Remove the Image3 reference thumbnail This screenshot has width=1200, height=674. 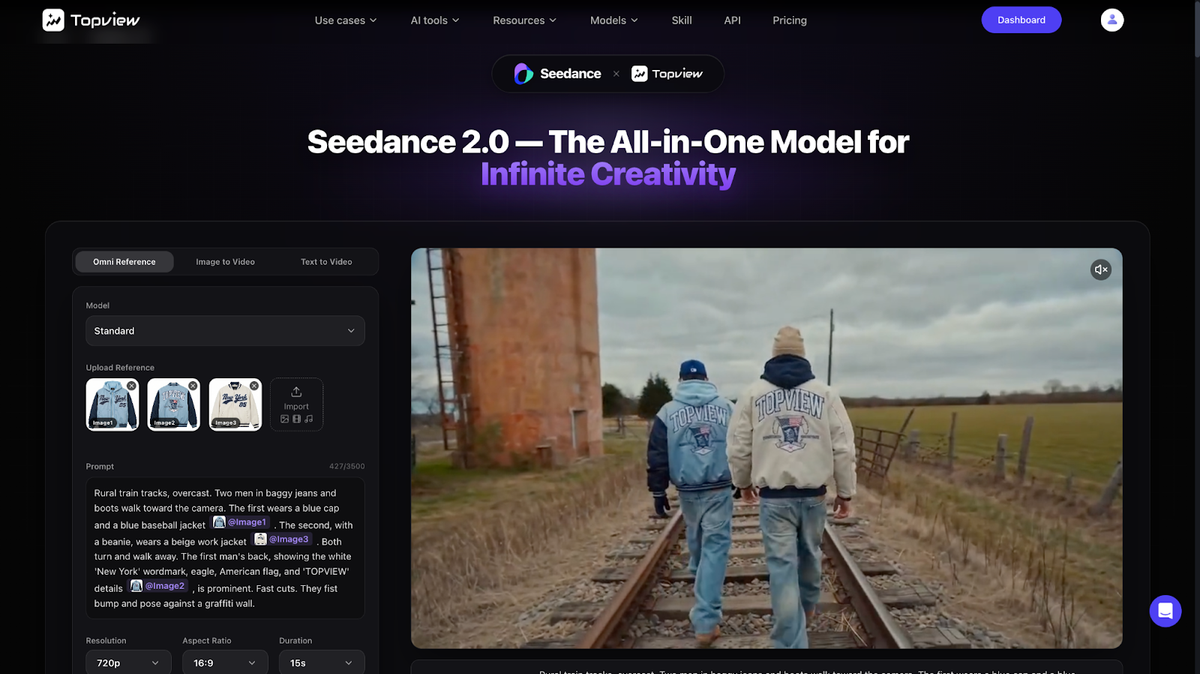(254, 384)
